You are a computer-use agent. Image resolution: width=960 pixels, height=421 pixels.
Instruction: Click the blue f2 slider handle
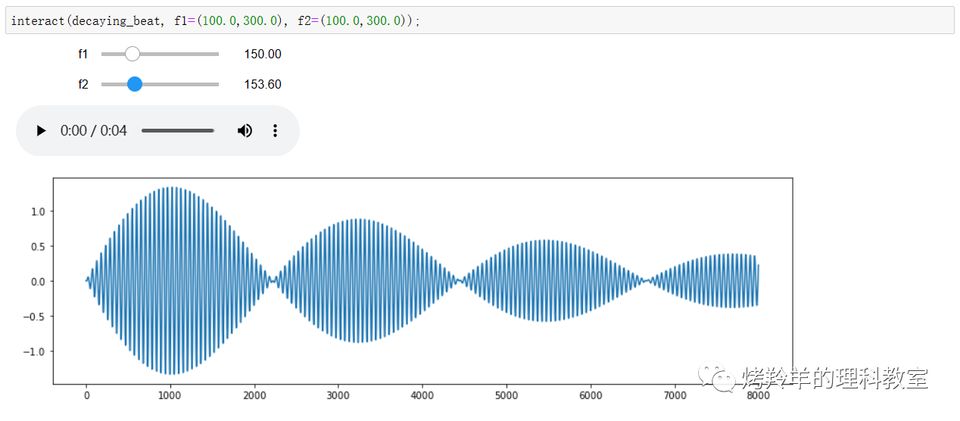point(135,85)
